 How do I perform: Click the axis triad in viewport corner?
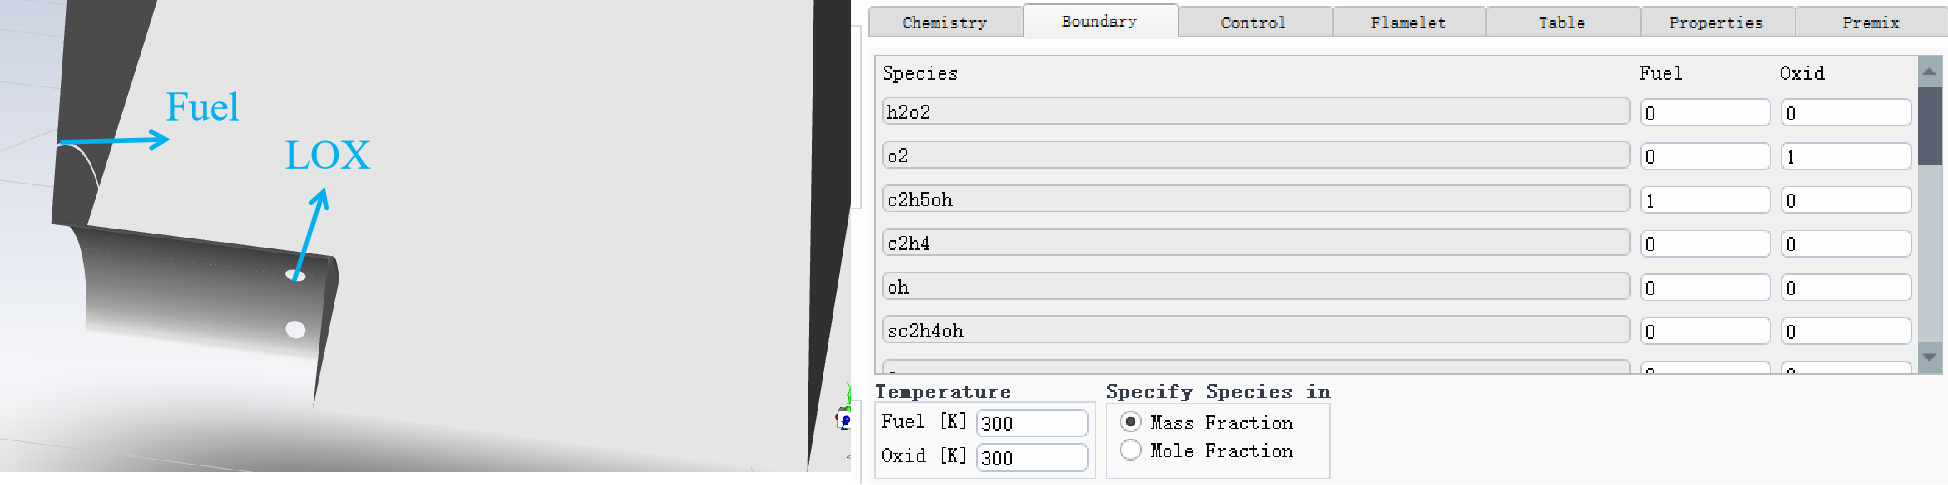[844, 412]
